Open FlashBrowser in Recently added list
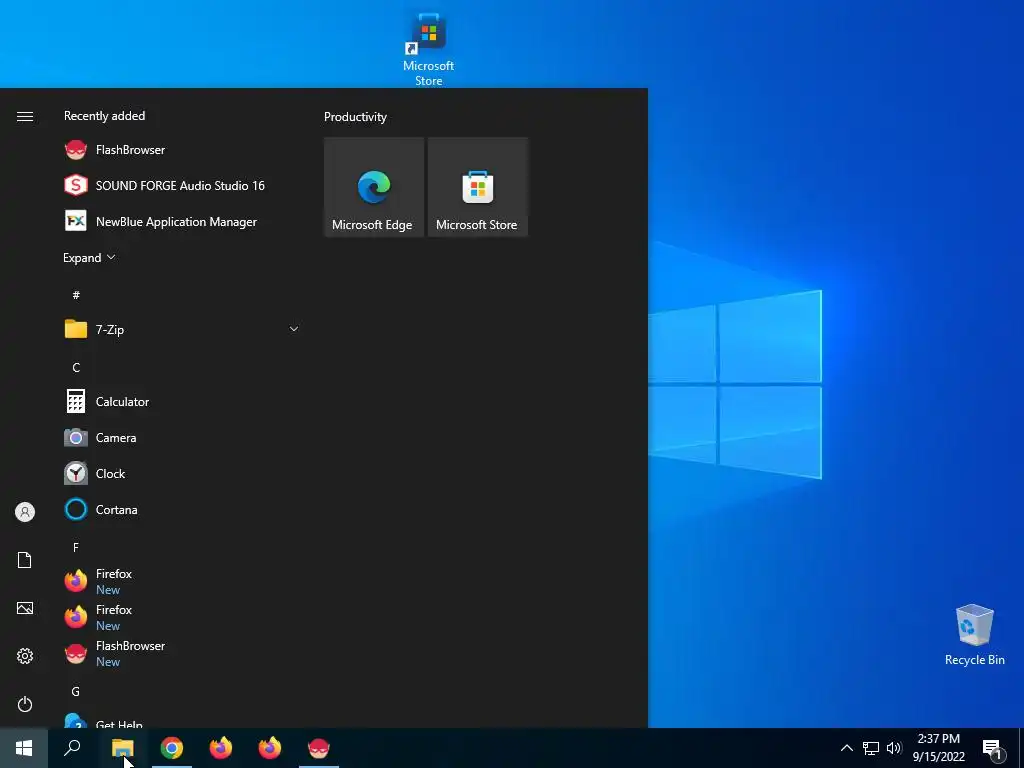Viewport: 1024px width, 768px height. point(181,150)
